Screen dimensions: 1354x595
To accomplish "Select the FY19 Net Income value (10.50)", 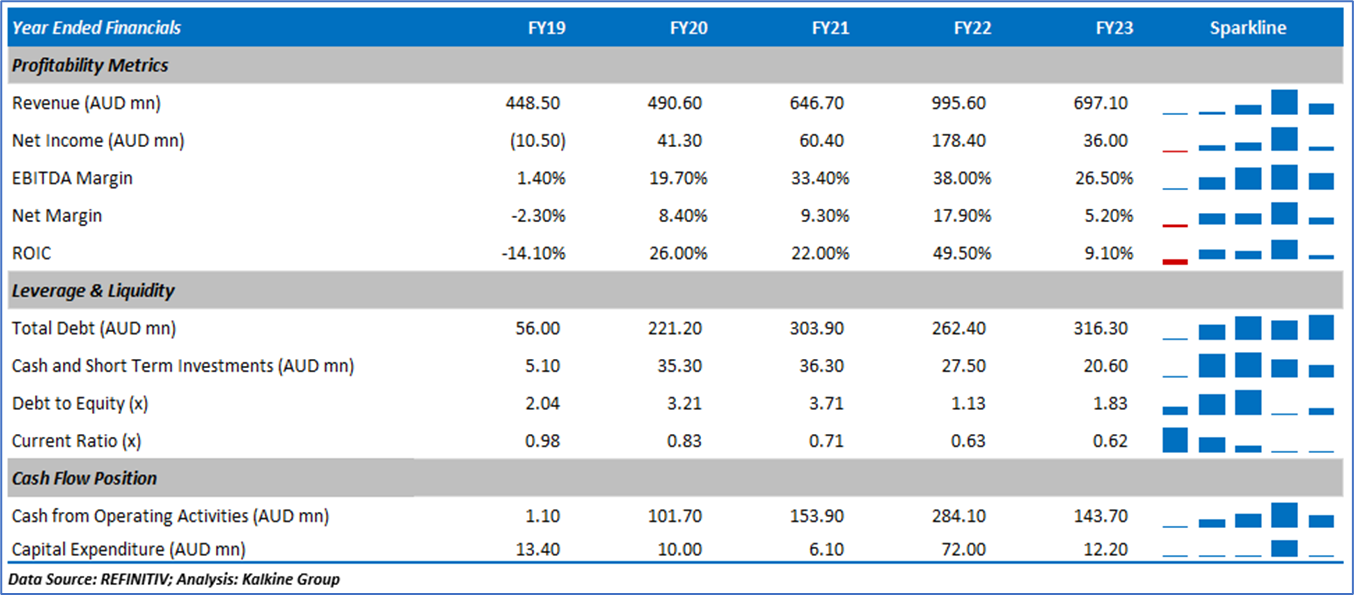I will 537,141.
